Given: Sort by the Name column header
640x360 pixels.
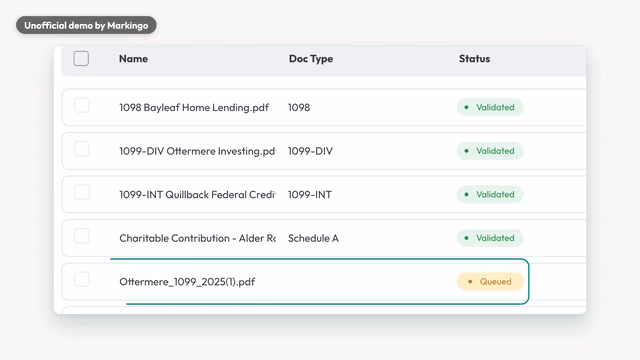Looking at the screenshot, I should 133,59.
